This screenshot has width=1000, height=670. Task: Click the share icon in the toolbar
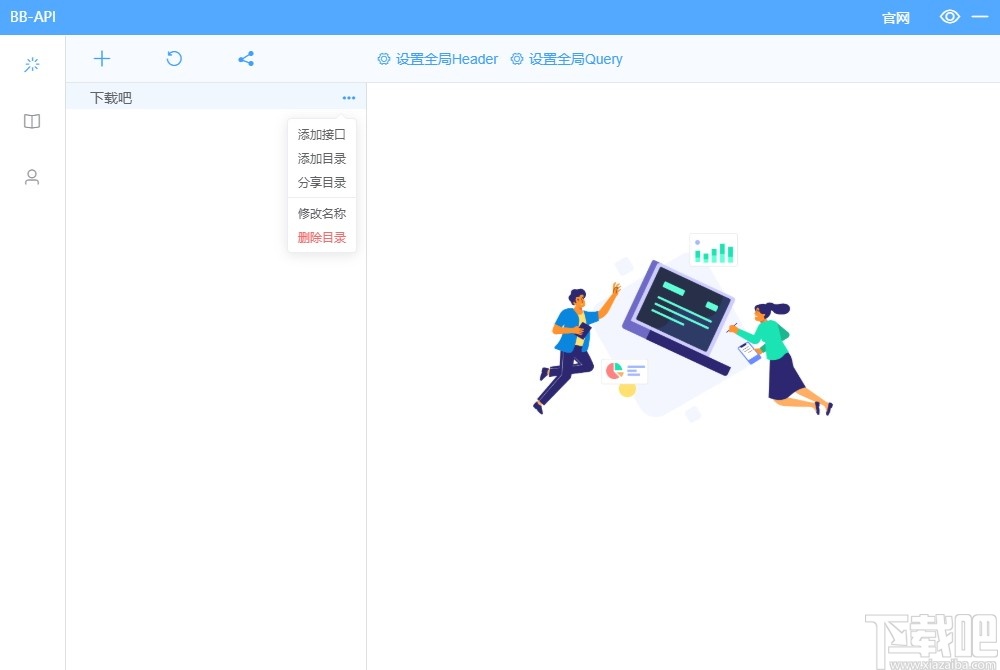pyautogui.click(x=245, y=59)
